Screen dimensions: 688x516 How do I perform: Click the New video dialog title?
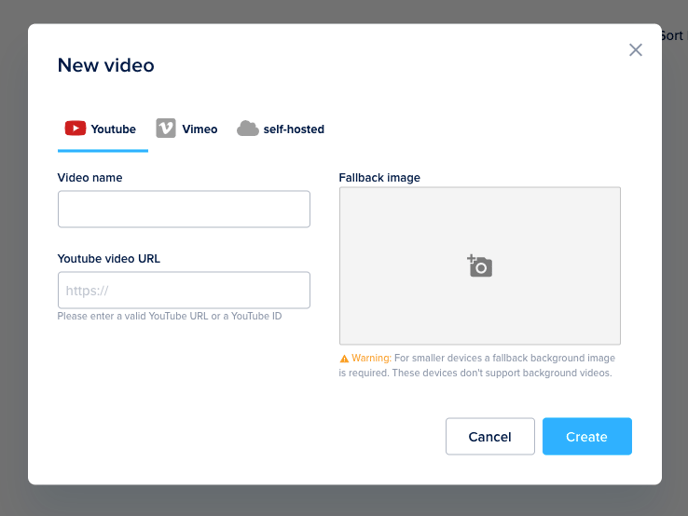[x=106, y=66]
